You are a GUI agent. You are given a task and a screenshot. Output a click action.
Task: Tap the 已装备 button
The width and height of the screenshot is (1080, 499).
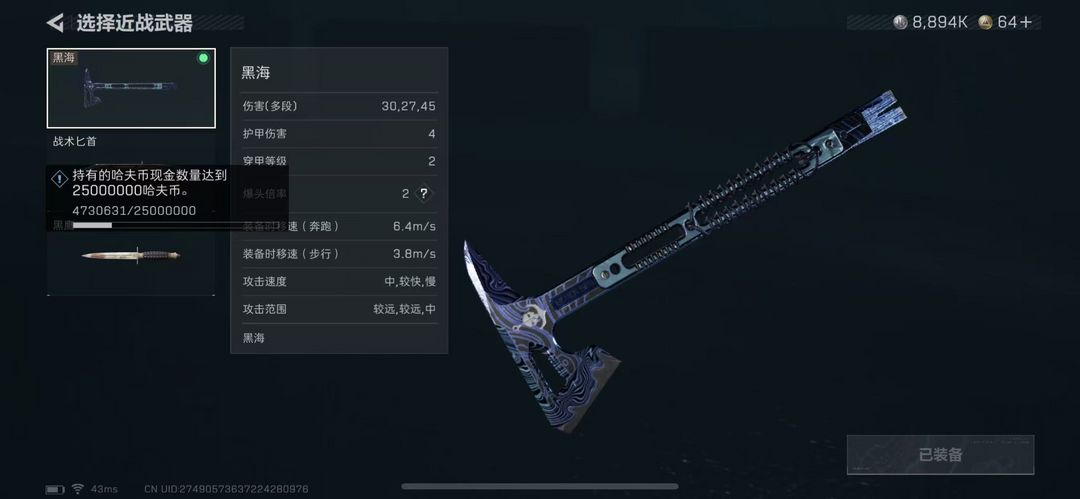pyautogui.click(x=940, y=455)
